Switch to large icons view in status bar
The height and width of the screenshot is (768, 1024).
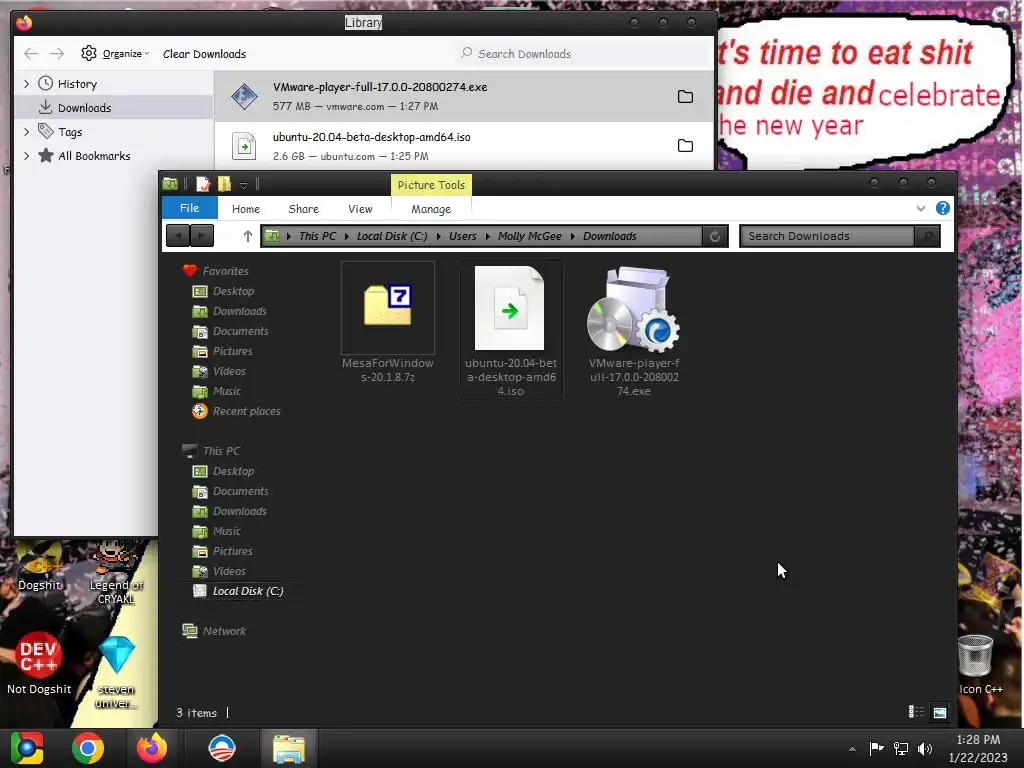(x=940, y=712)
